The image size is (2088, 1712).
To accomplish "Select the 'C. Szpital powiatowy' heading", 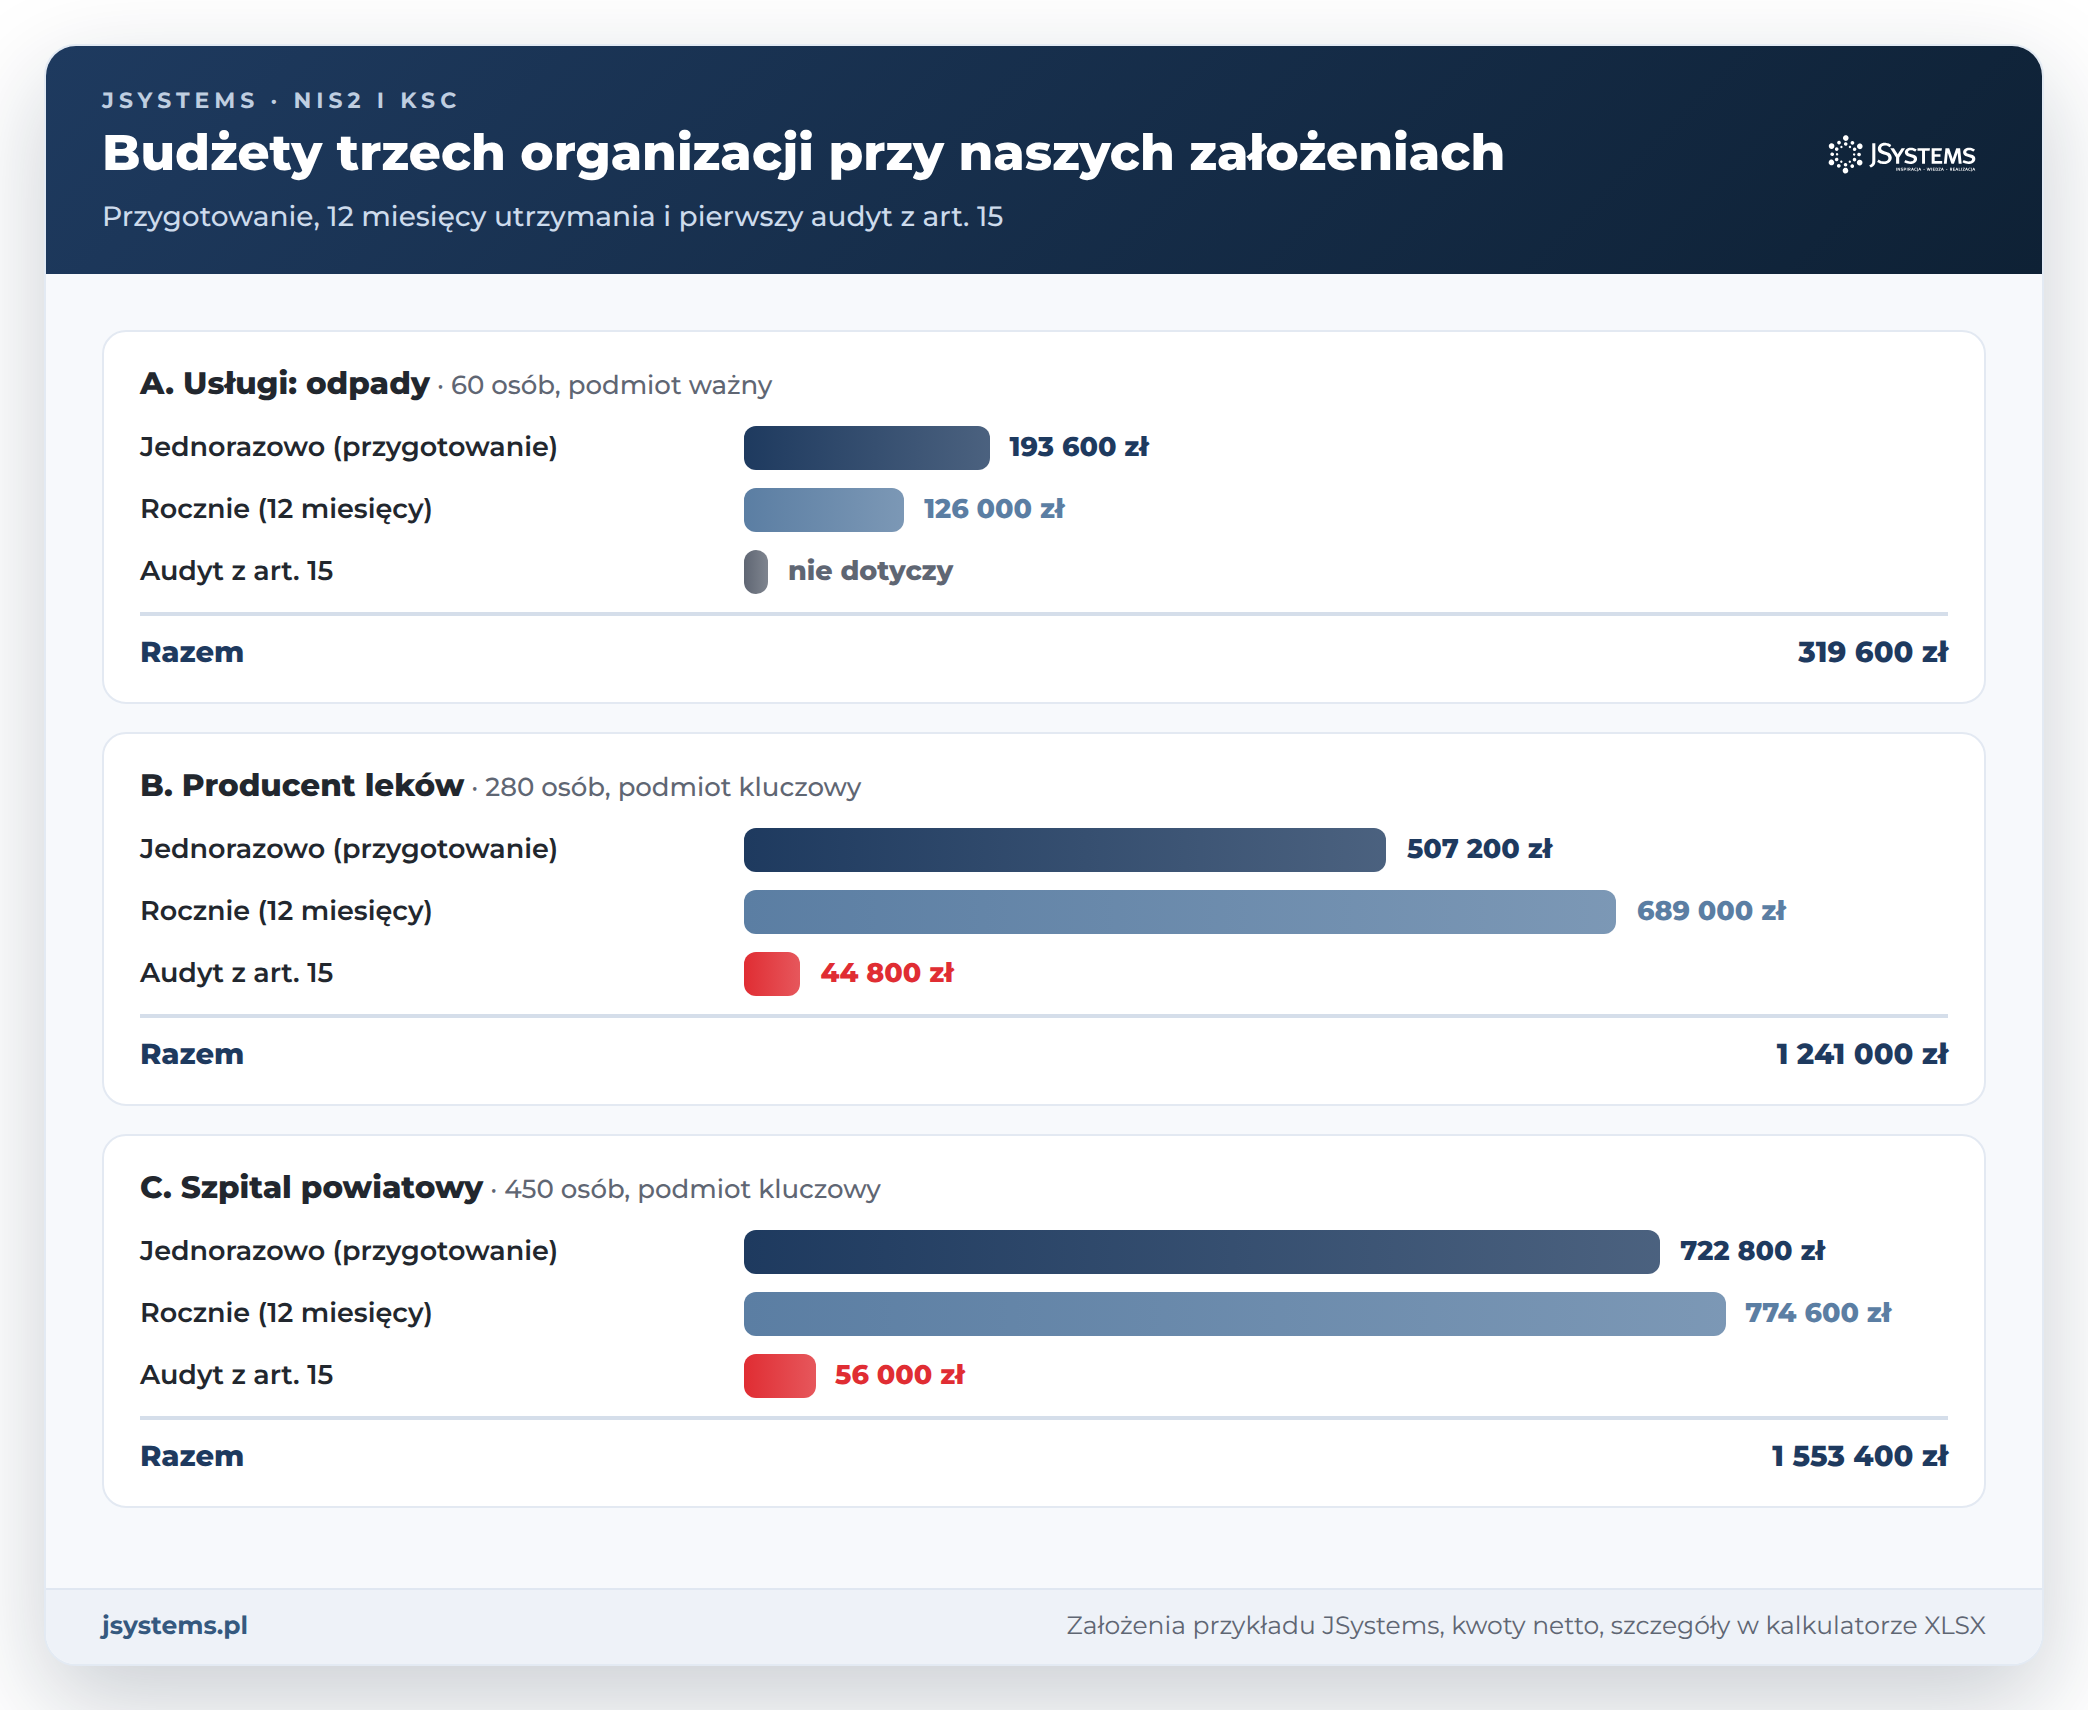I will 312,1187.
